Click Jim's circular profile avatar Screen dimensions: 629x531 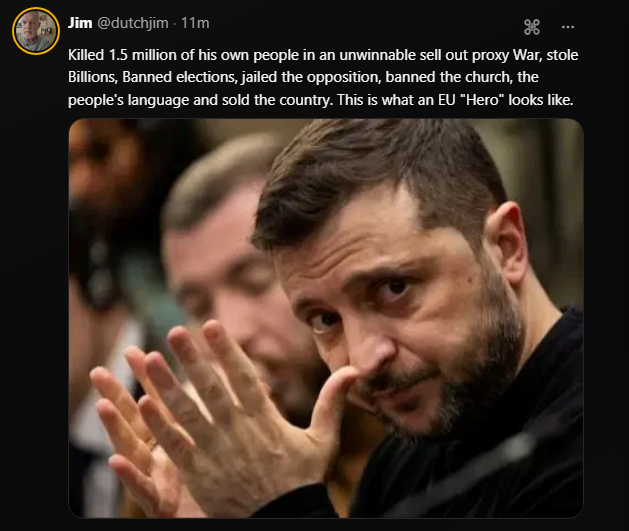tap(36, 31)
